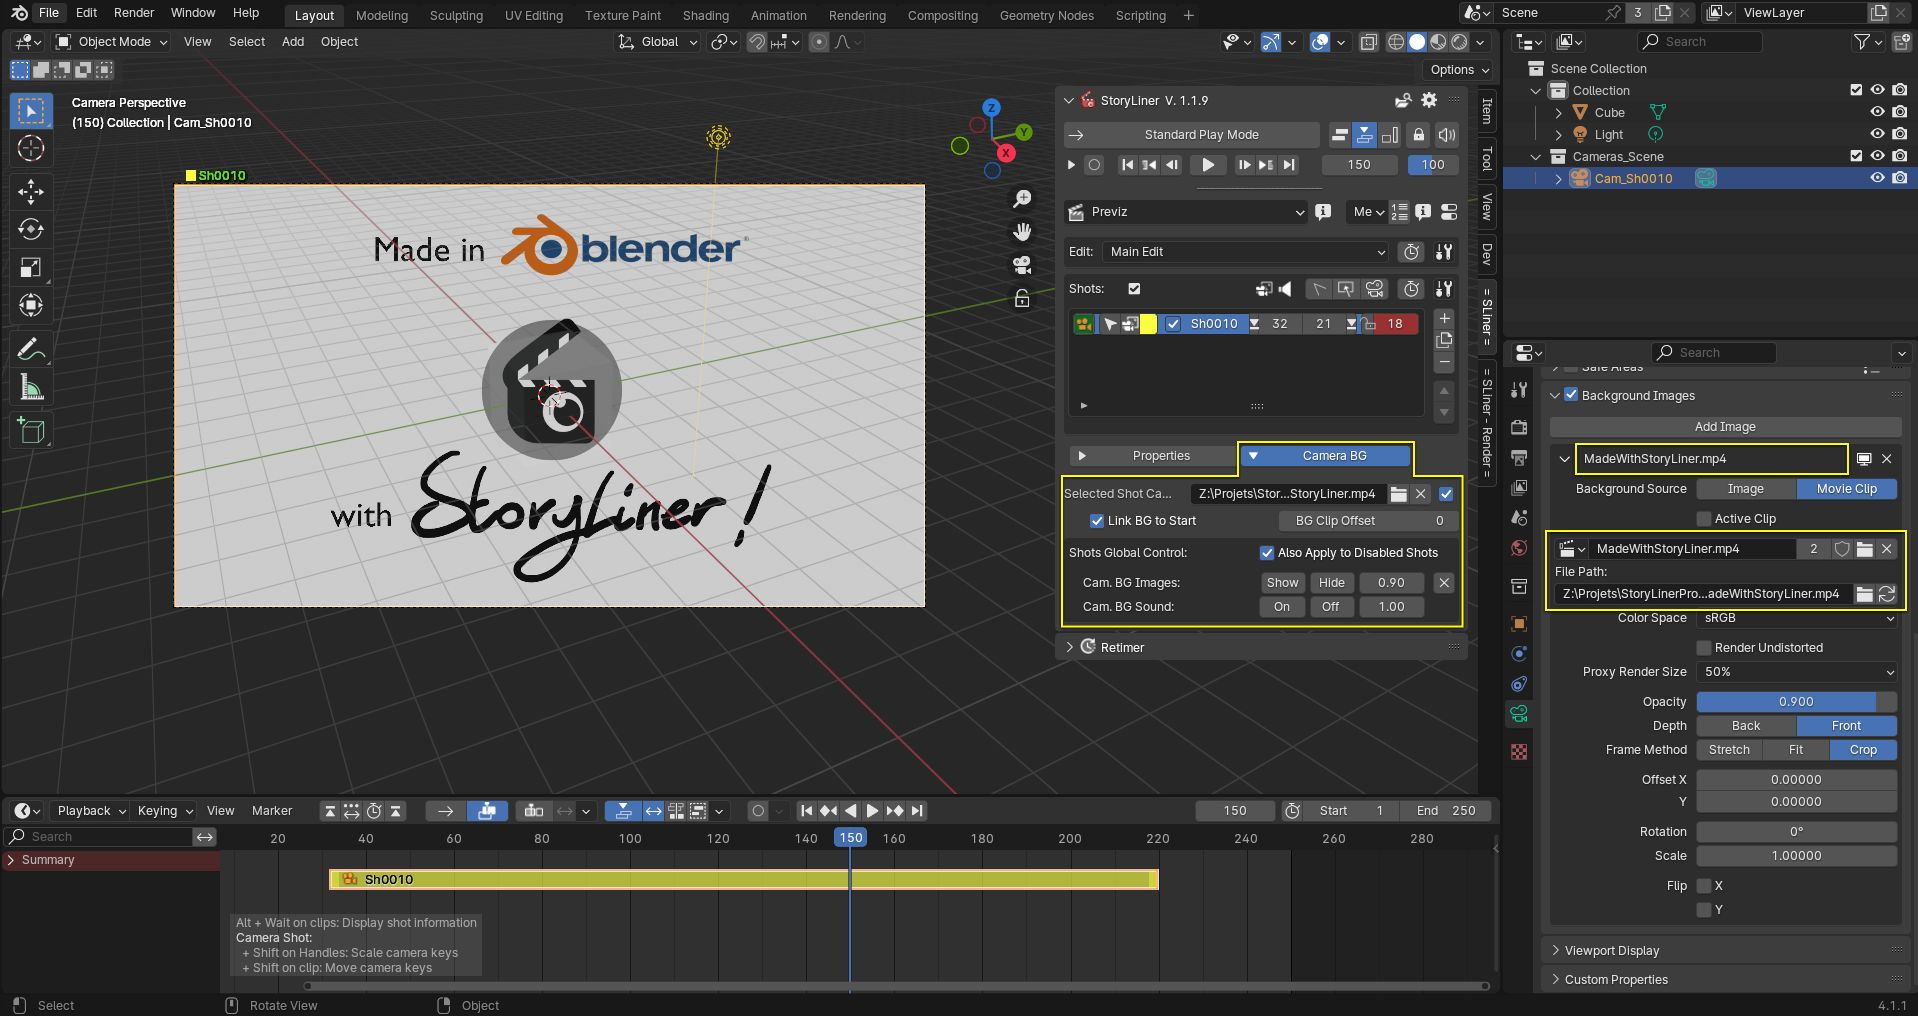Switch to the Shading workspace tab
This screenshot has height=1016, width=1918.
click(x=705, y=15)
